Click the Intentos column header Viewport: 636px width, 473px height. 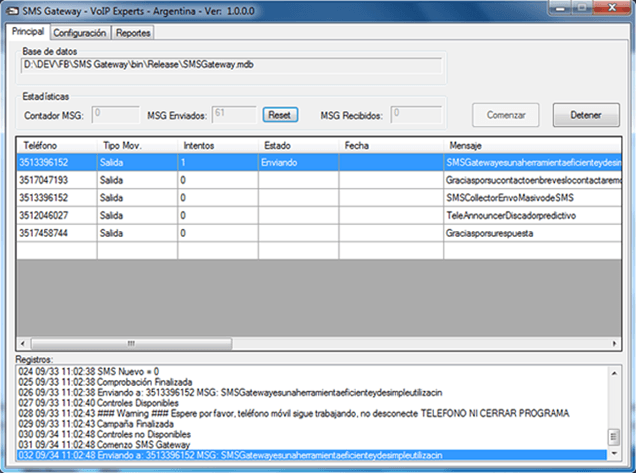[218, 146]
